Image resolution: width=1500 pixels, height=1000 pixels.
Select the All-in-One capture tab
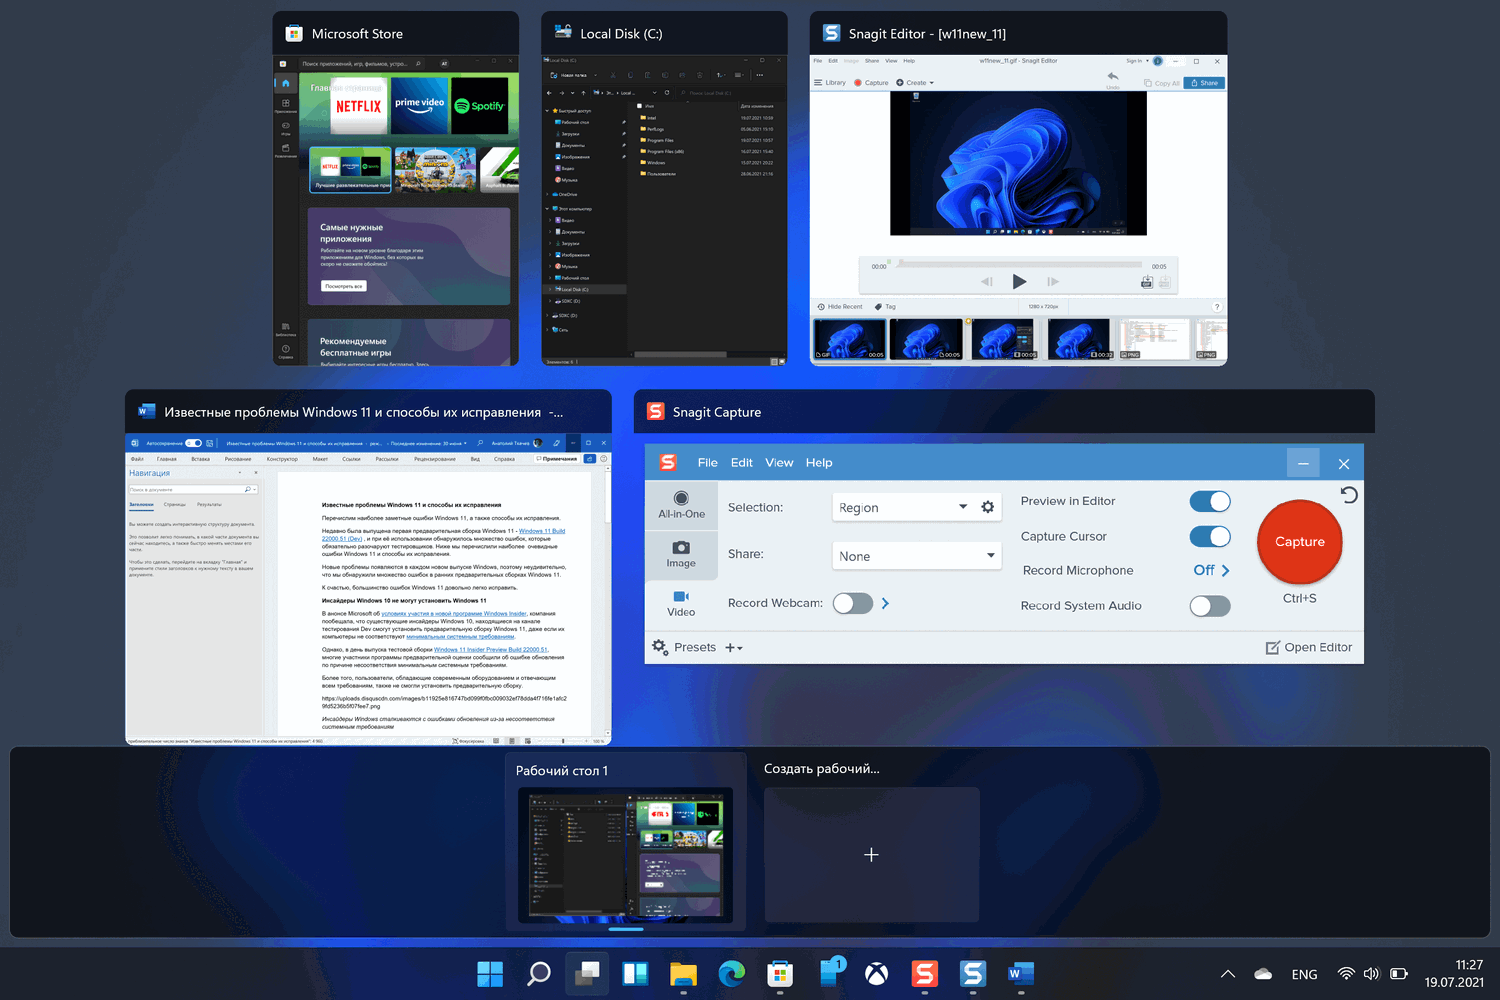tap(681, 505)
